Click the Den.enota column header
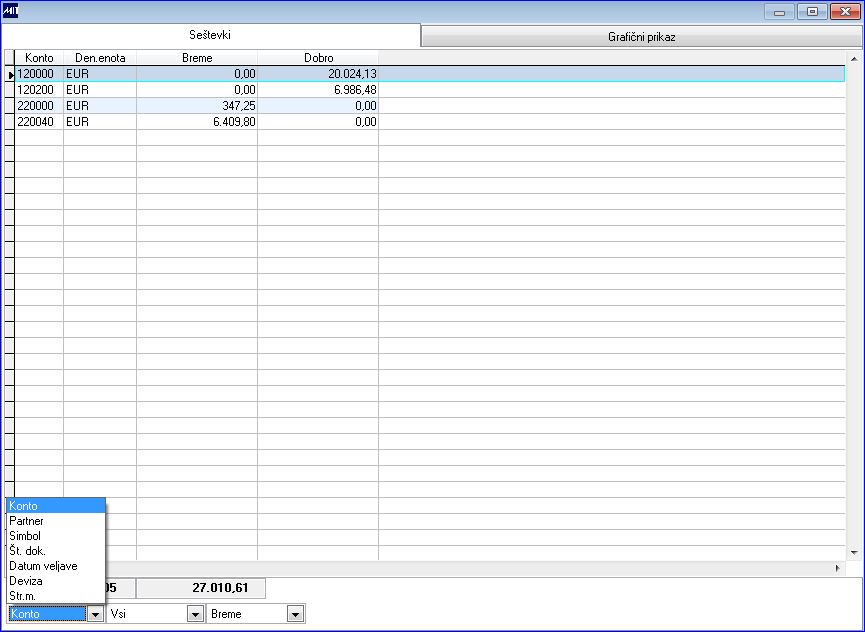Image resolution: width=865 pixels, height=632 pixels. pyautogui.click(x=100, y=58)
